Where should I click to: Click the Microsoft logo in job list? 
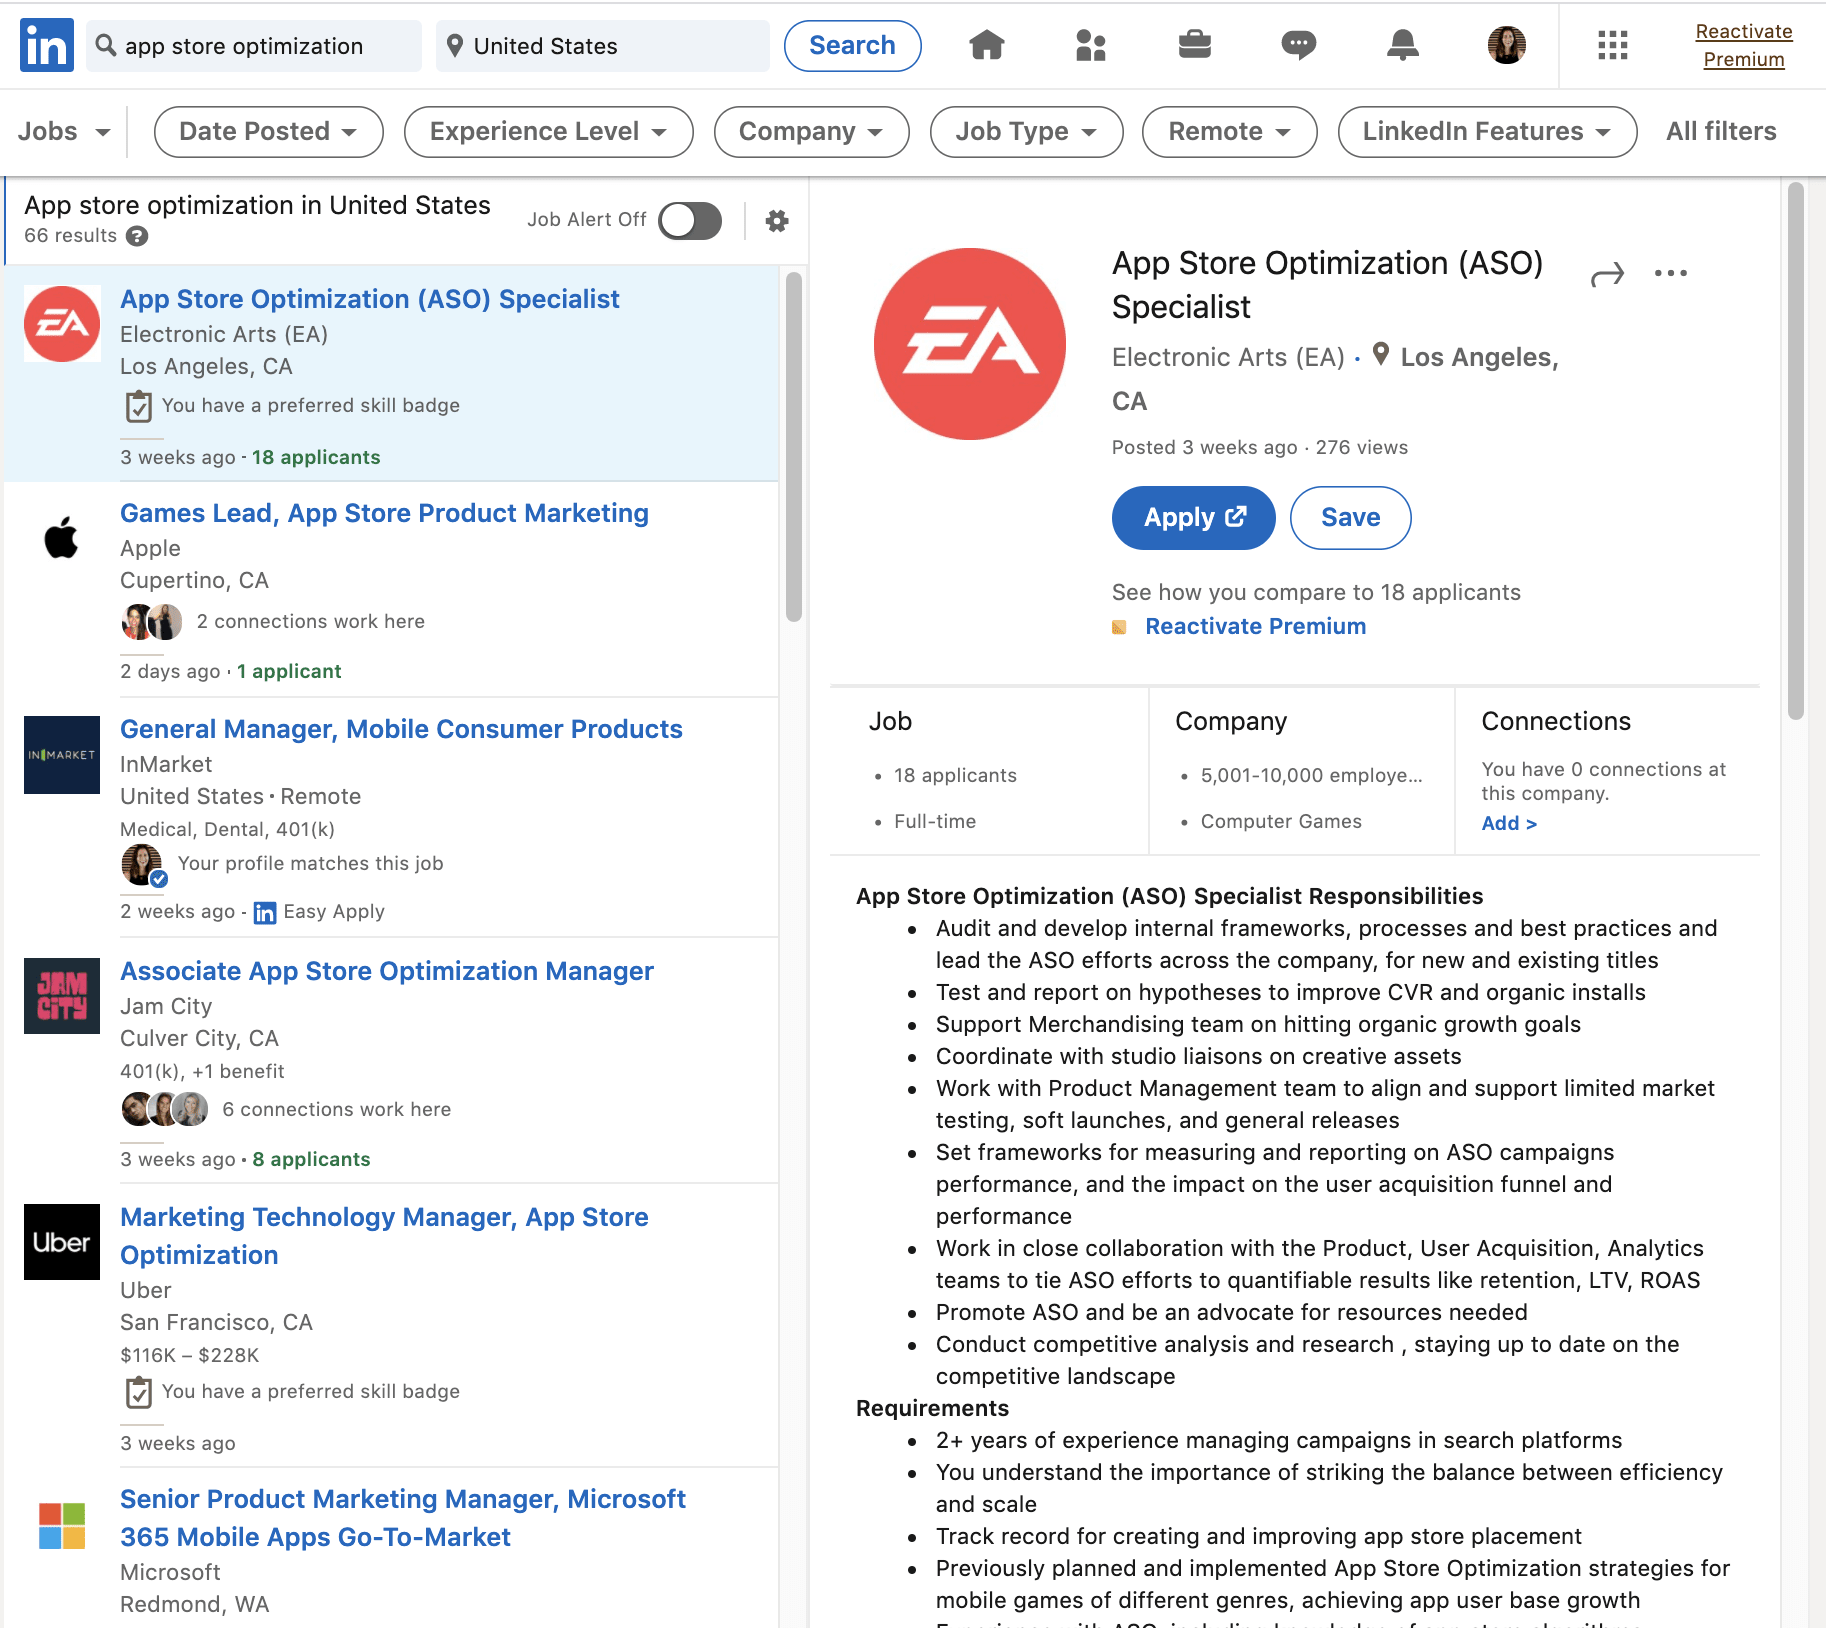pos(62,1526)
